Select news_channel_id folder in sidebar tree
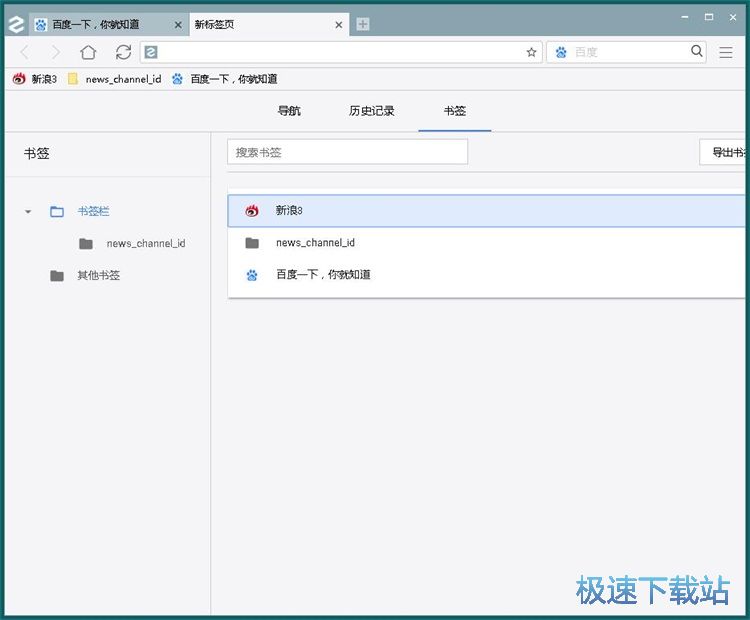 coord(145,243)
